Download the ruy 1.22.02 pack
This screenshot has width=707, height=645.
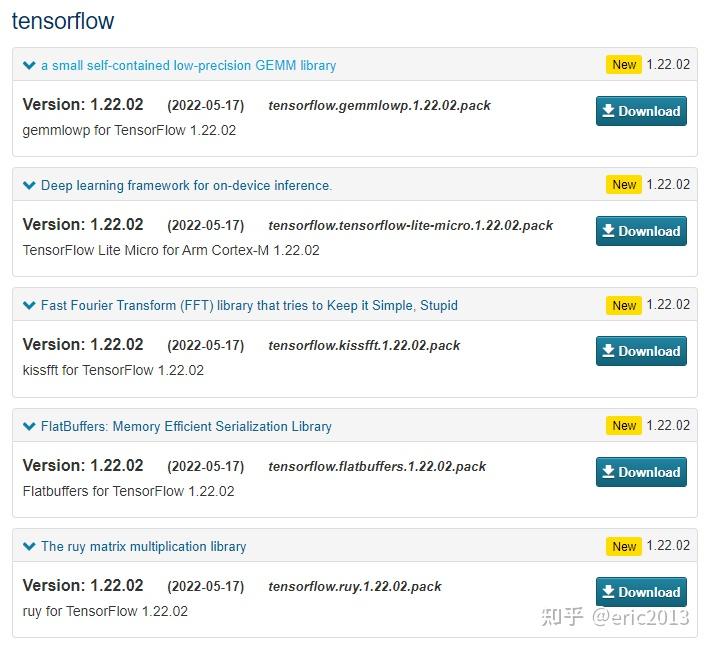coord(641,592)
